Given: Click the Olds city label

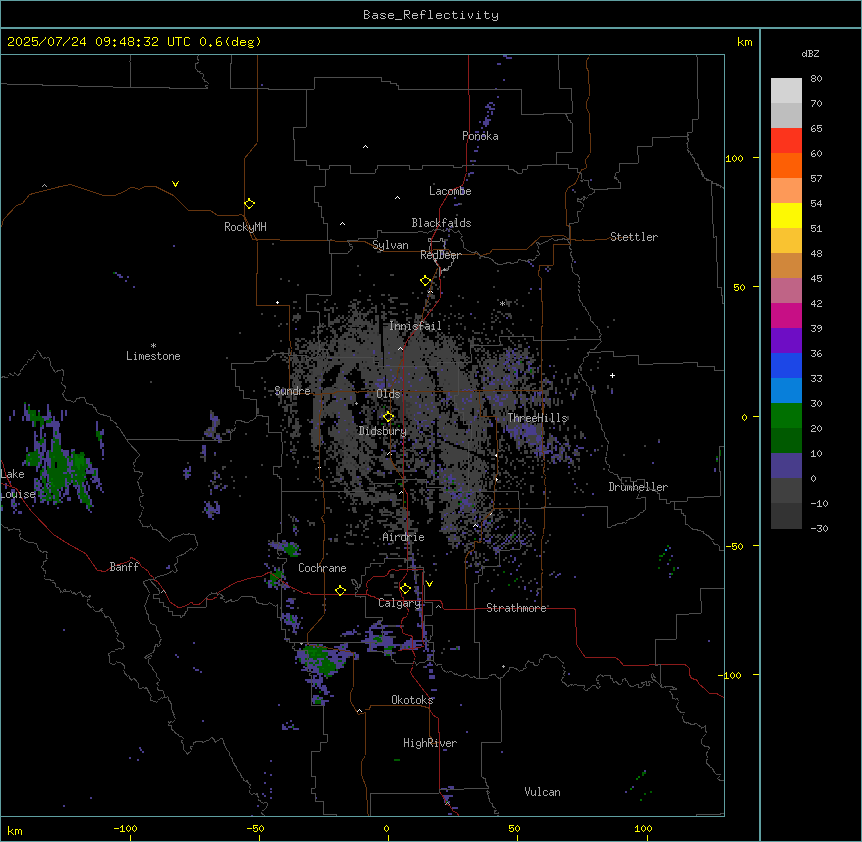Looking at the screenshot, I should coord(388,394).
